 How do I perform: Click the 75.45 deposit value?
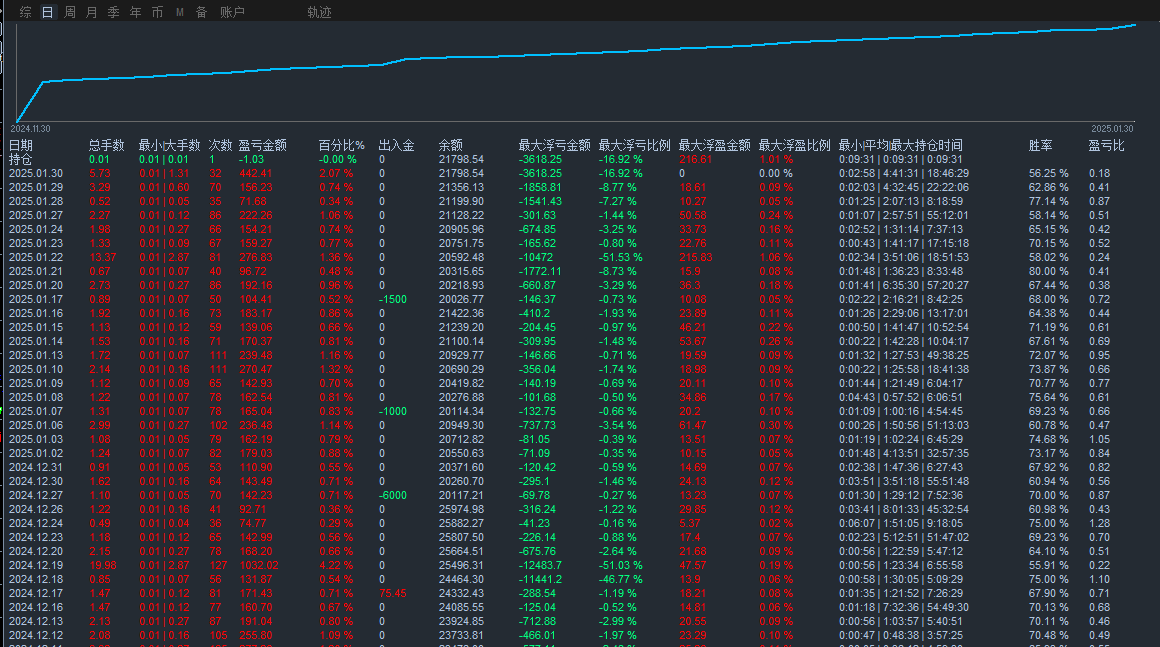[393, 593]
